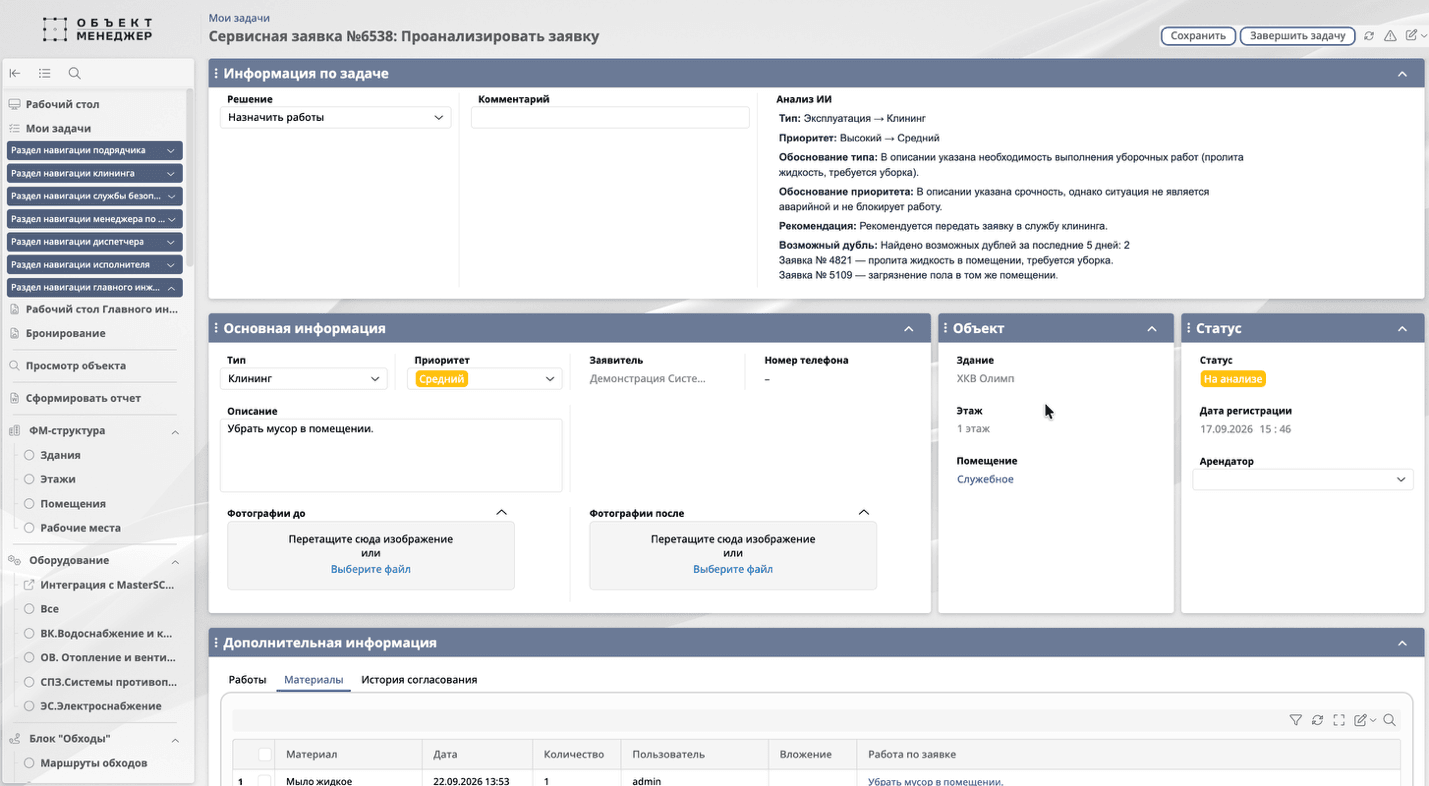Viewport: 1429px width, 786px height.
Task: Open the warning triangle icon in the header
Action: click(x=1390, y=36)
